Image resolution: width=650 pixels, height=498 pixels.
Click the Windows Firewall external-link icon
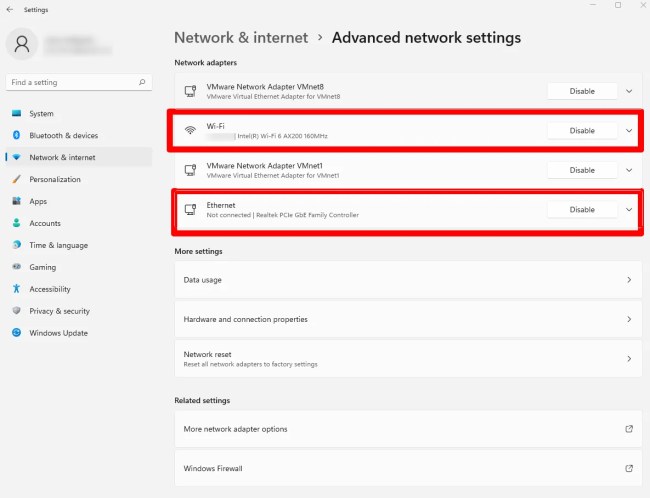(629, 468)
